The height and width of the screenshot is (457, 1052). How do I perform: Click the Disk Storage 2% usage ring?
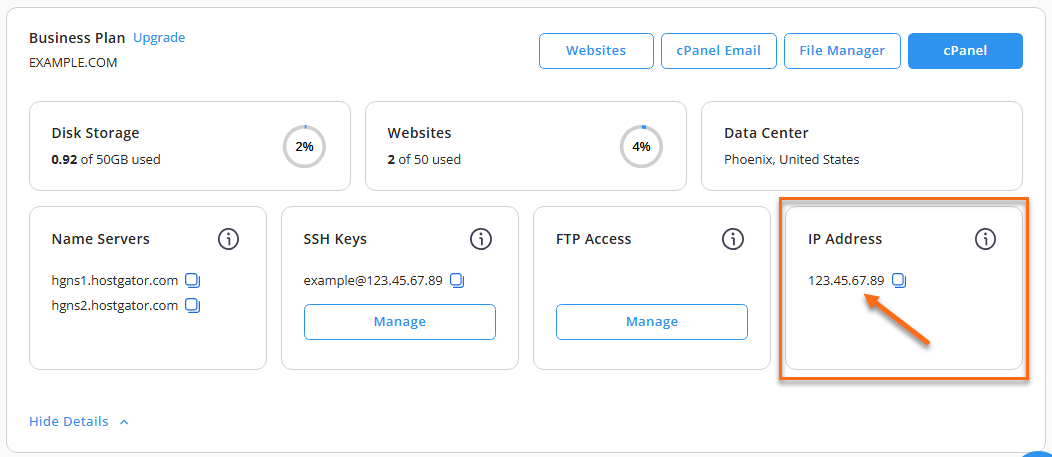point(305,146)
